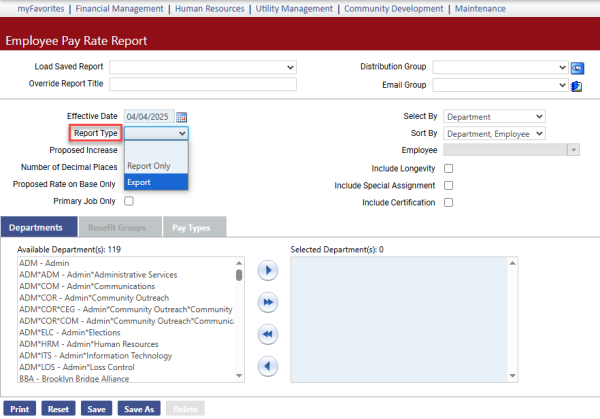This screenshot has width=600, height=419.
Task: Open the Financial Management menu
Action: click(119, 8)
